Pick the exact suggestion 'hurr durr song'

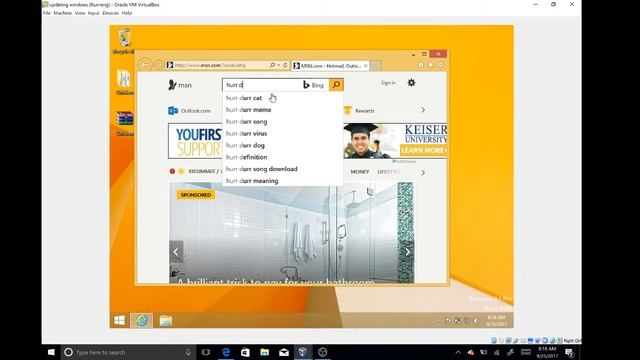point(282,122)
